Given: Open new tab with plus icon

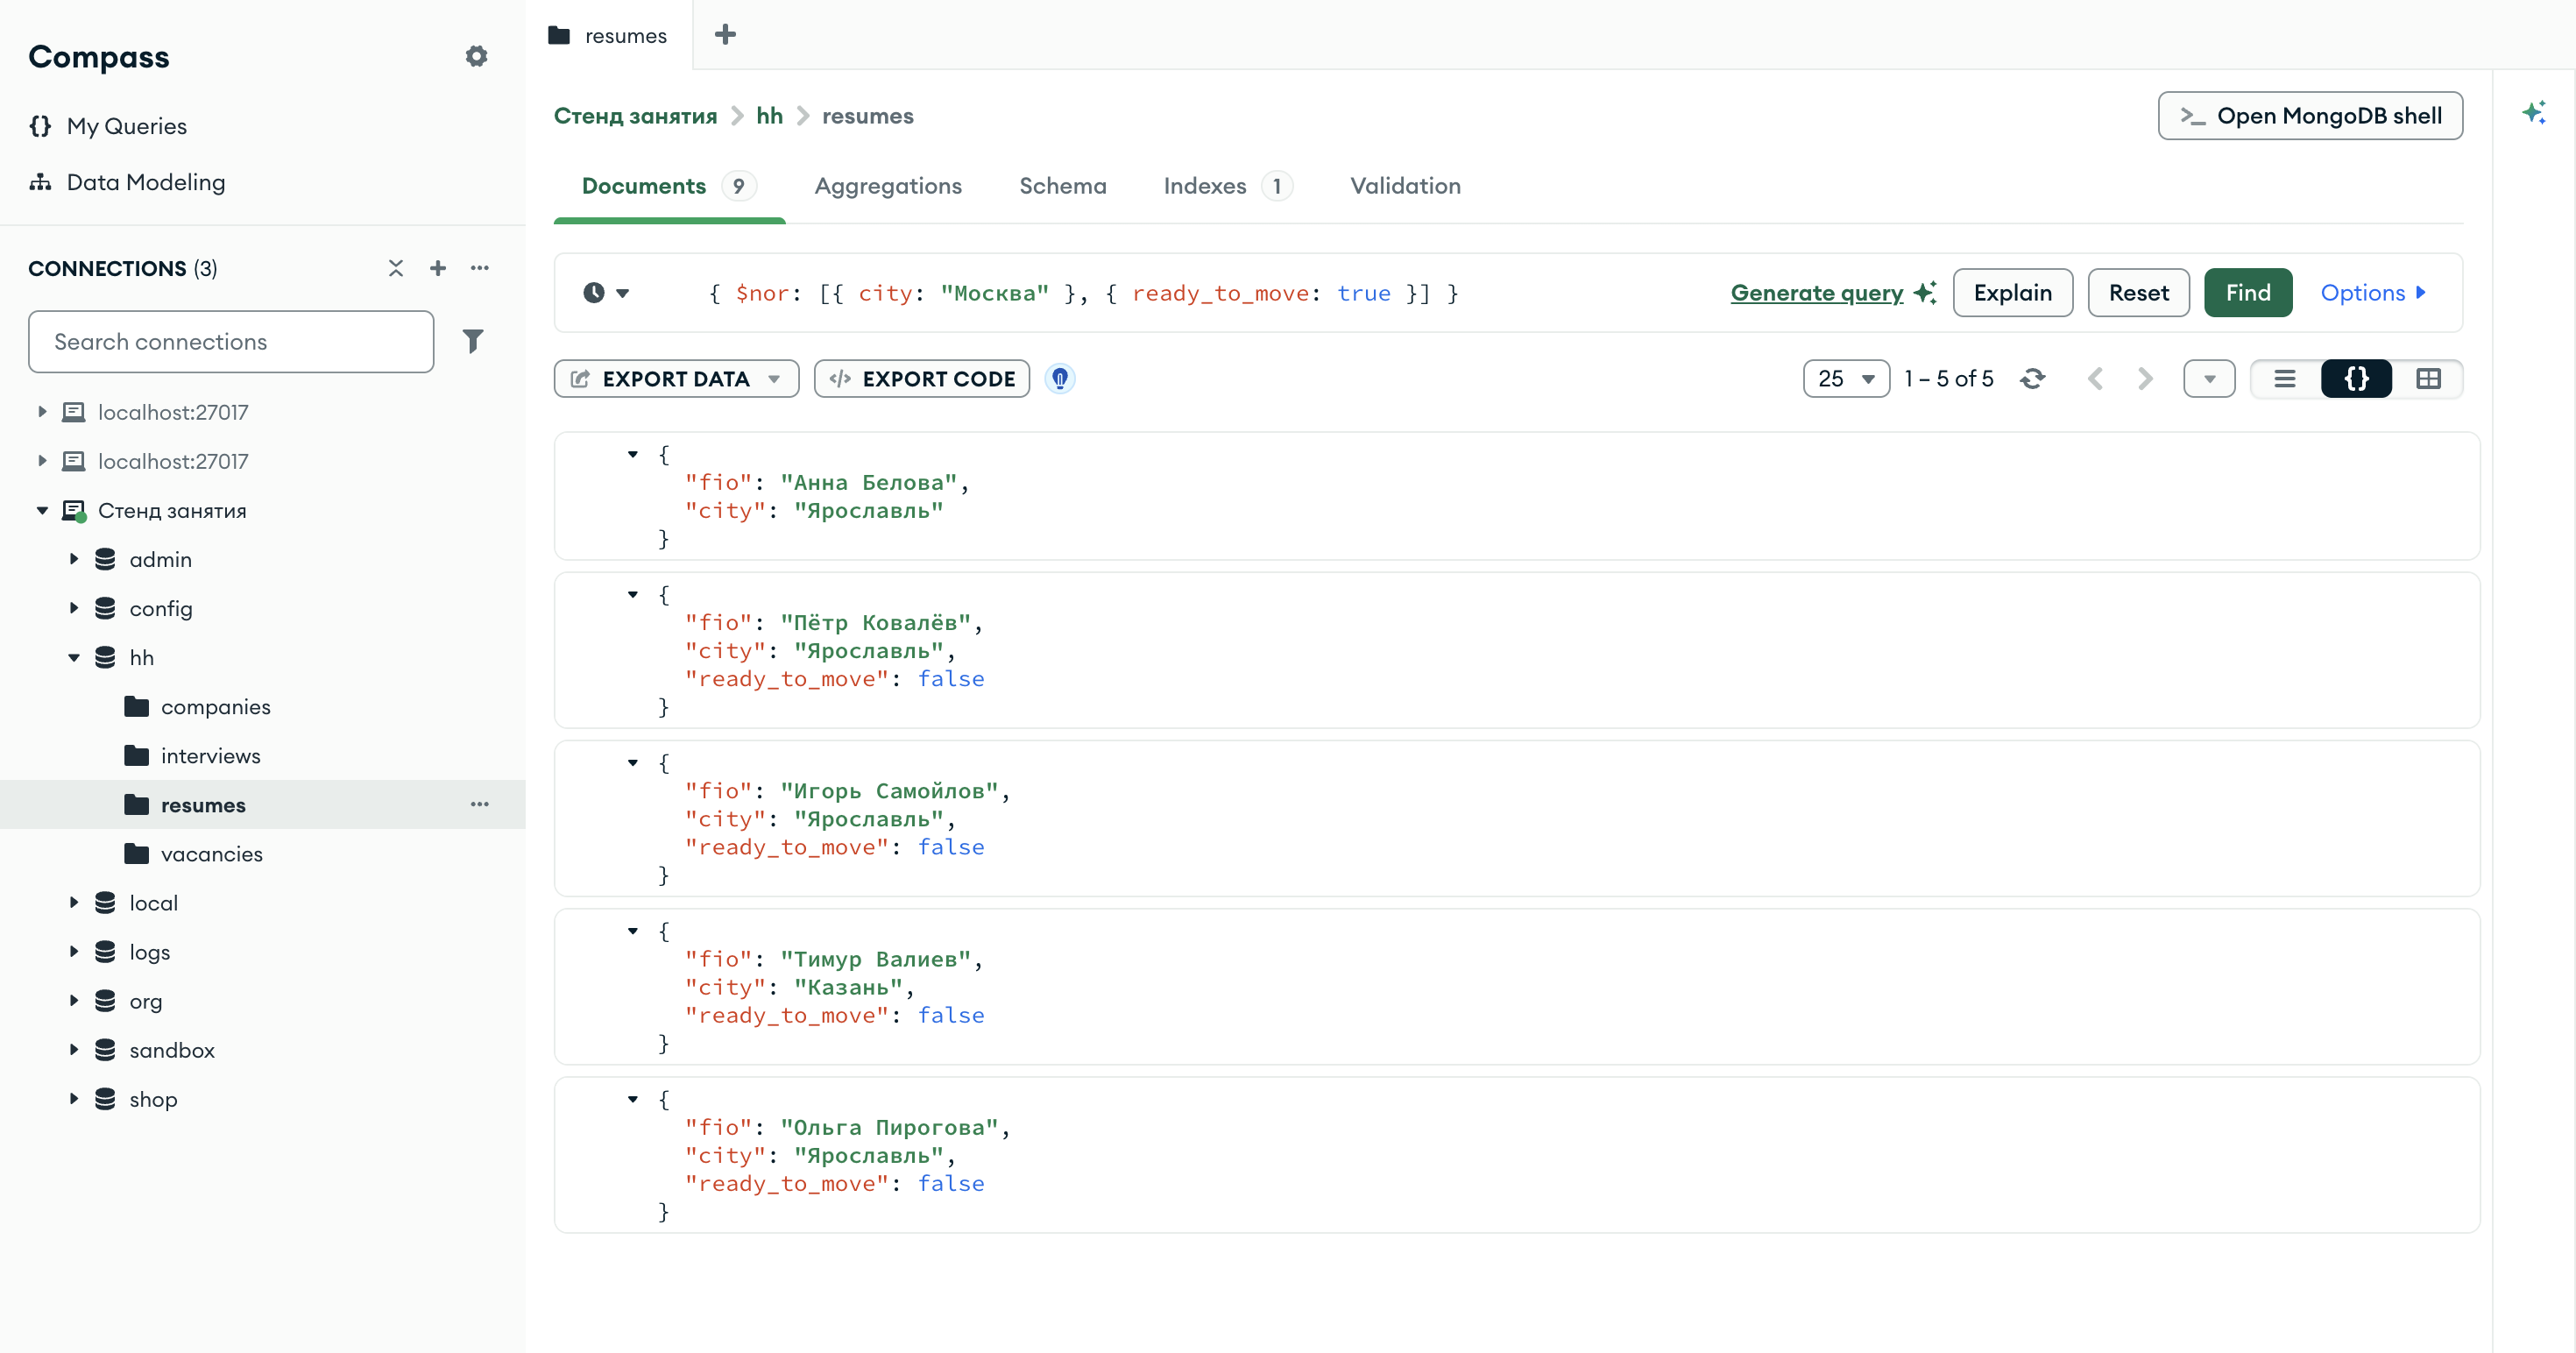Looking at the screenshot, I should 725,35.
